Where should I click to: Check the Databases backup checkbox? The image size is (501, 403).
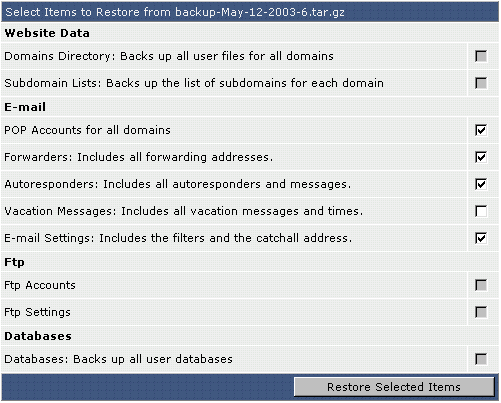pos(481,359)
